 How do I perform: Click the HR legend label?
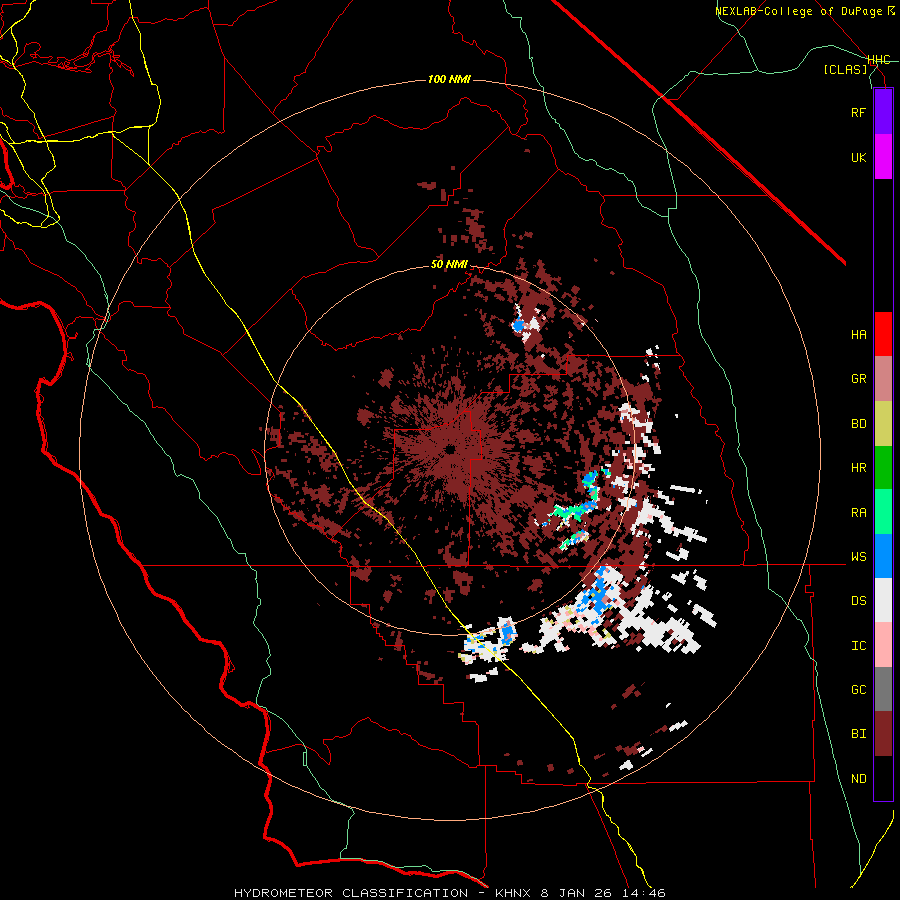pos(858,468)
